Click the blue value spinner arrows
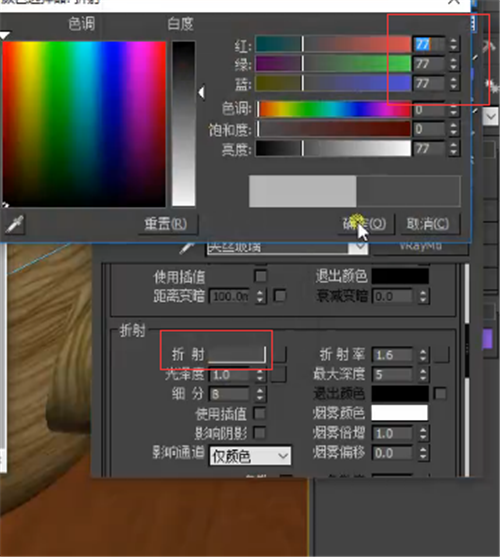Screen dimensions: 500x557 tap(453, 84)
